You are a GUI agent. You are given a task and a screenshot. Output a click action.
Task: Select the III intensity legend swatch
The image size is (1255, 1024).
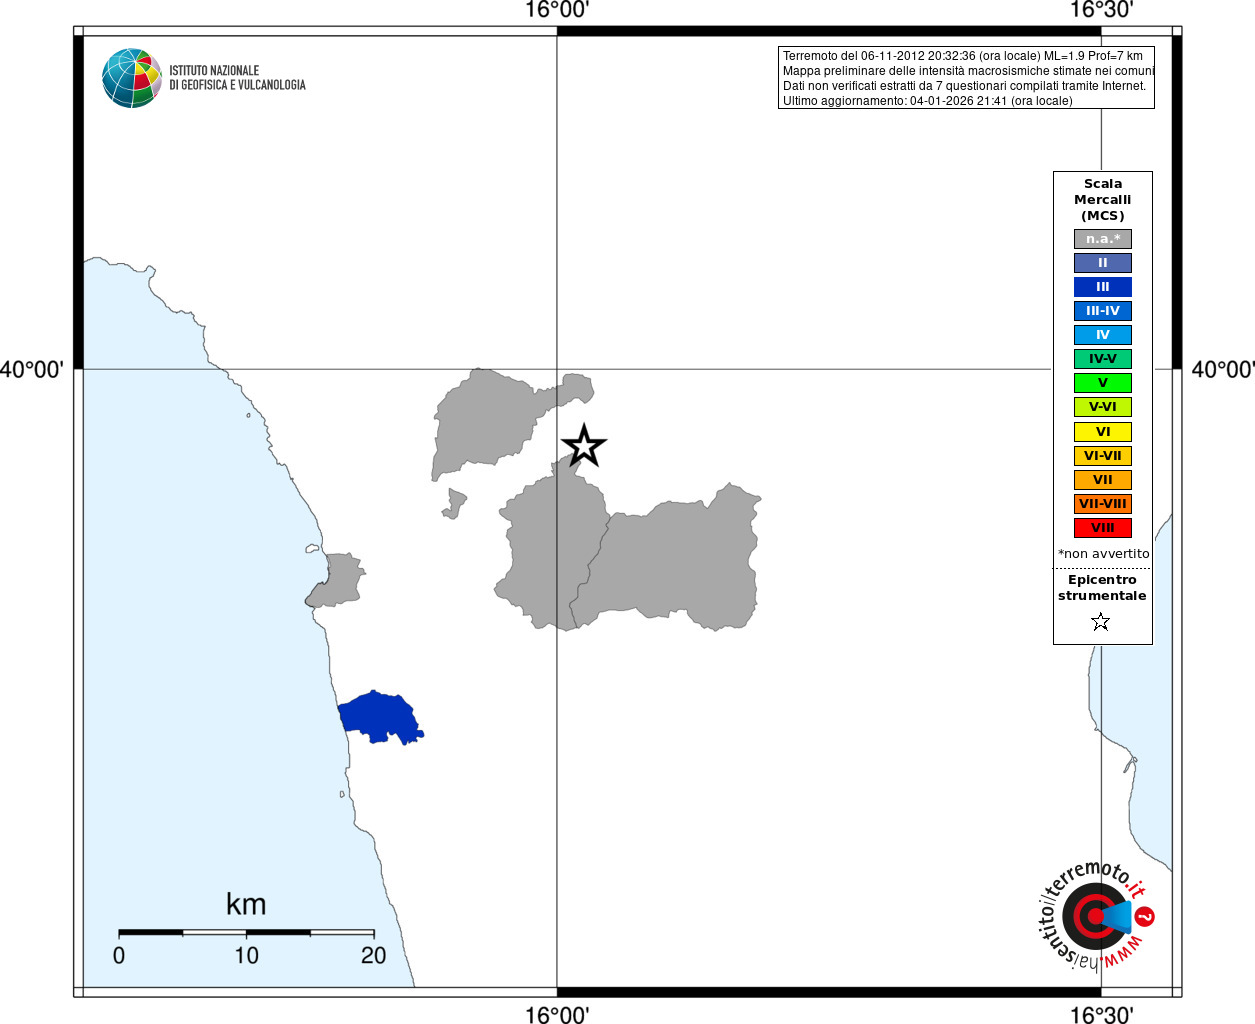[x=1102, y=287]
